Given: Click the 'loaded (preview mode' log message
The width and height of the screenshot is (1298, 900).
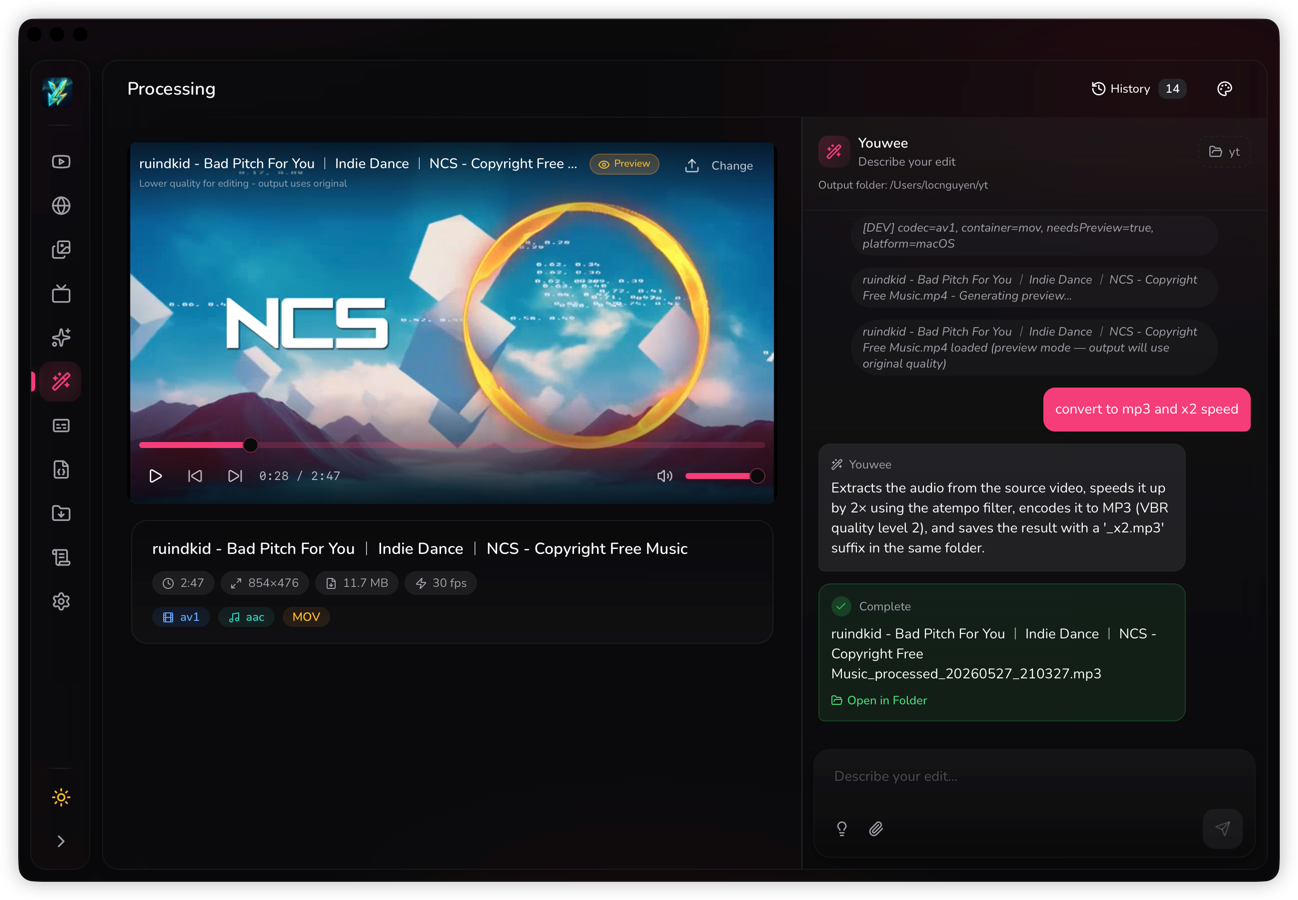Looking at the screenshot, I should pyautogui.click(x=1035, y=348).
